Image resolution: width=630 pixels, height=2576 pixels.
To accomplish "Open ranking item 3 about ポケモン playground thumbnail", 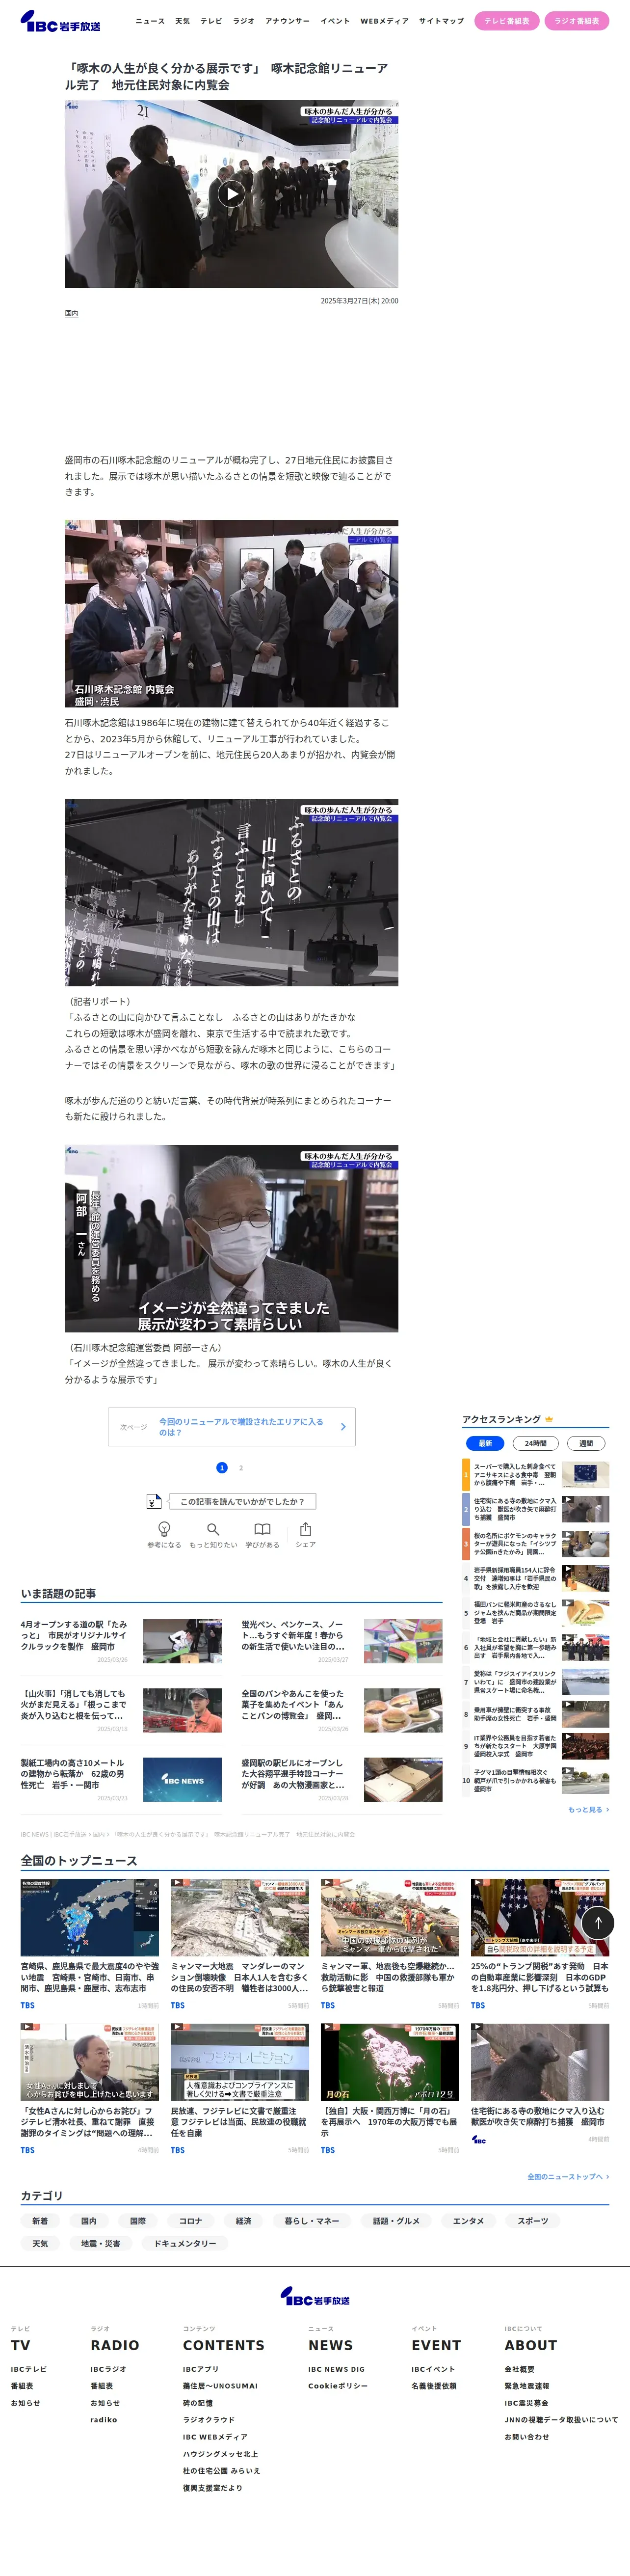I will click(585, 1543).
